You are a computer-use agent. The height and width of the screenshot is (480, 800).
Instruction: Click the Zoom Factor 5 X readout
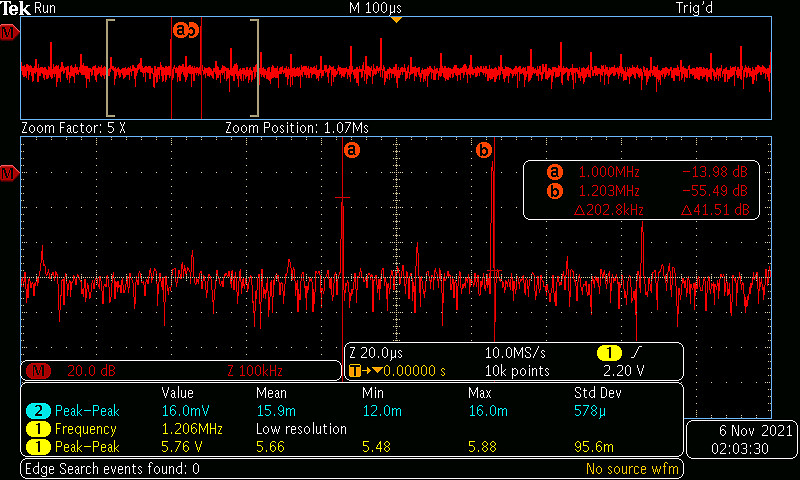(73, 128)
